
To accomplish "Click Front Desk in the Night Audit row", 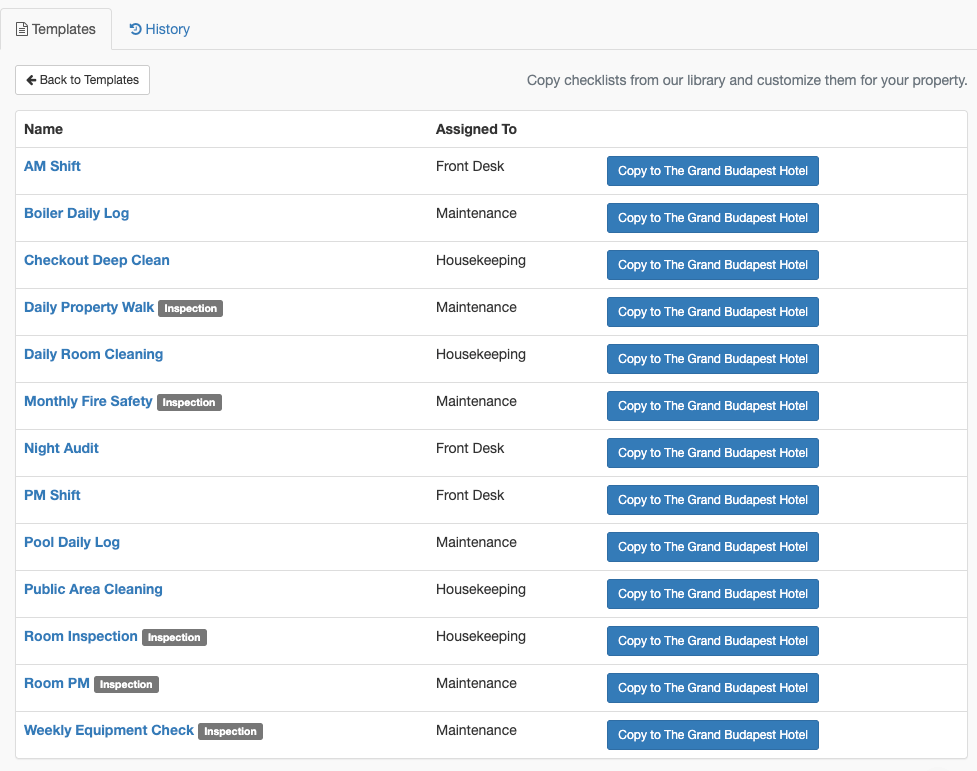I will pos(470,448).
